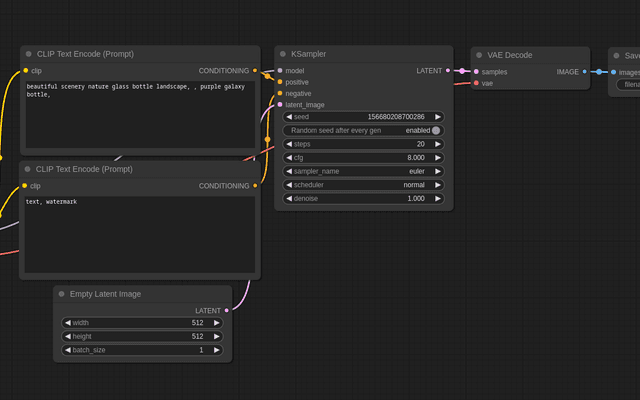Click the Empty Latent Image LATENT output dot
The height and width of the screenshot is (400, 640).
point(227,310)
